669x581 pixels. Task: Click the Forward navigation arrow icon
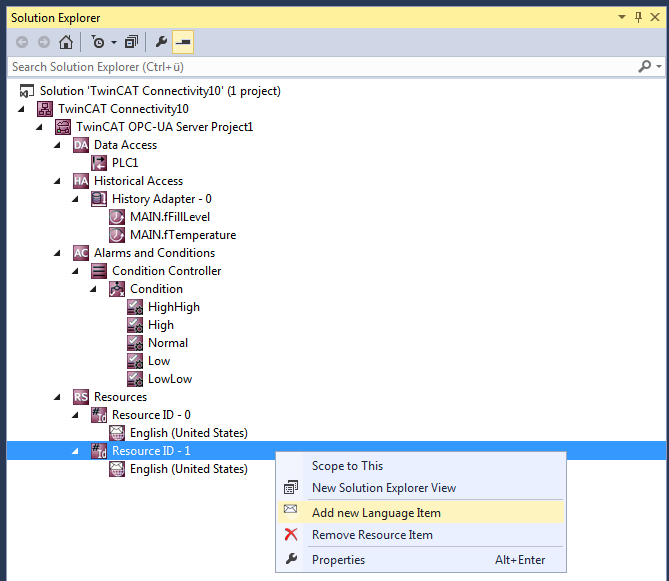click(x=44, y=42)
